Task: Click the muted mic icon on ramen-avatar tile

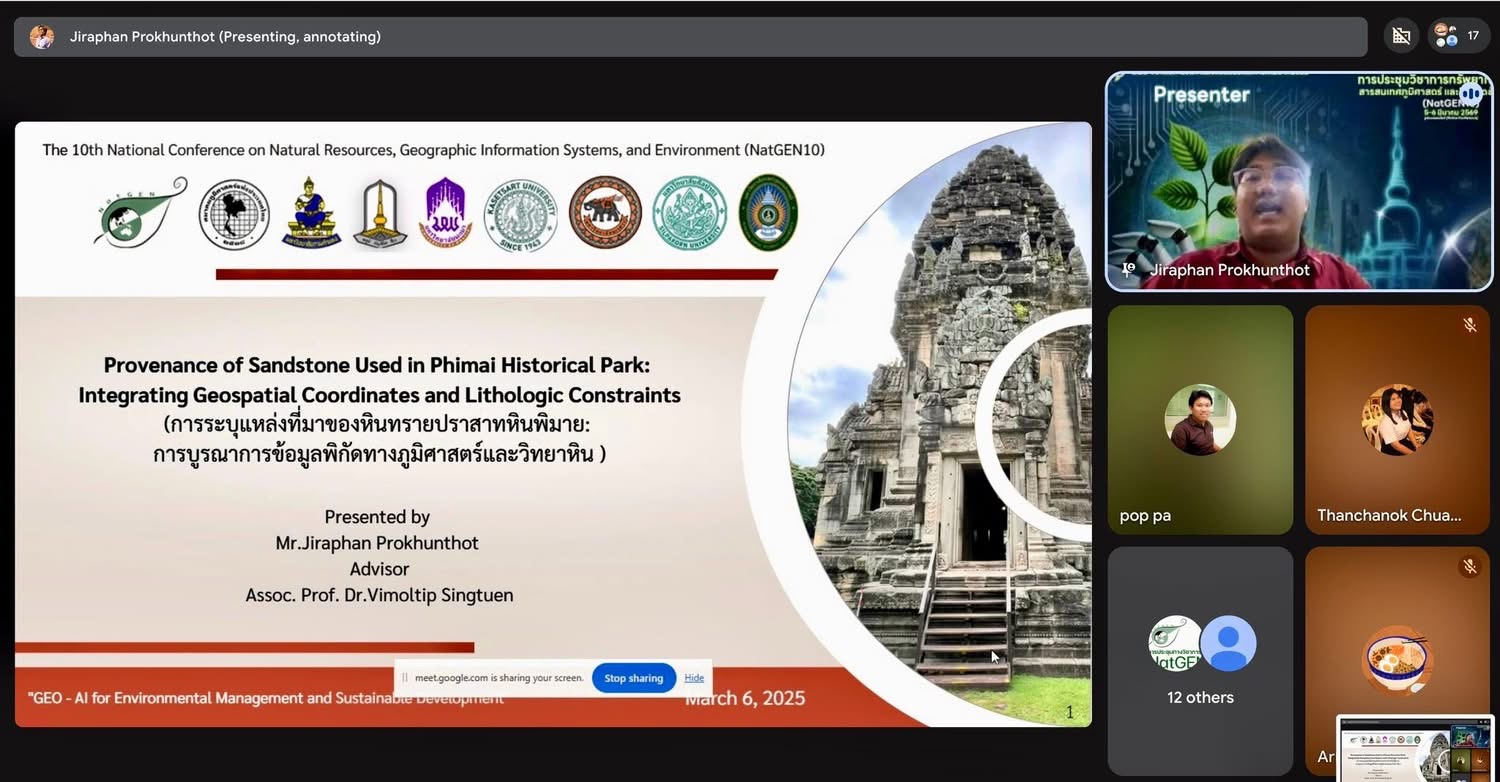Action: (x=1469, y=567)
